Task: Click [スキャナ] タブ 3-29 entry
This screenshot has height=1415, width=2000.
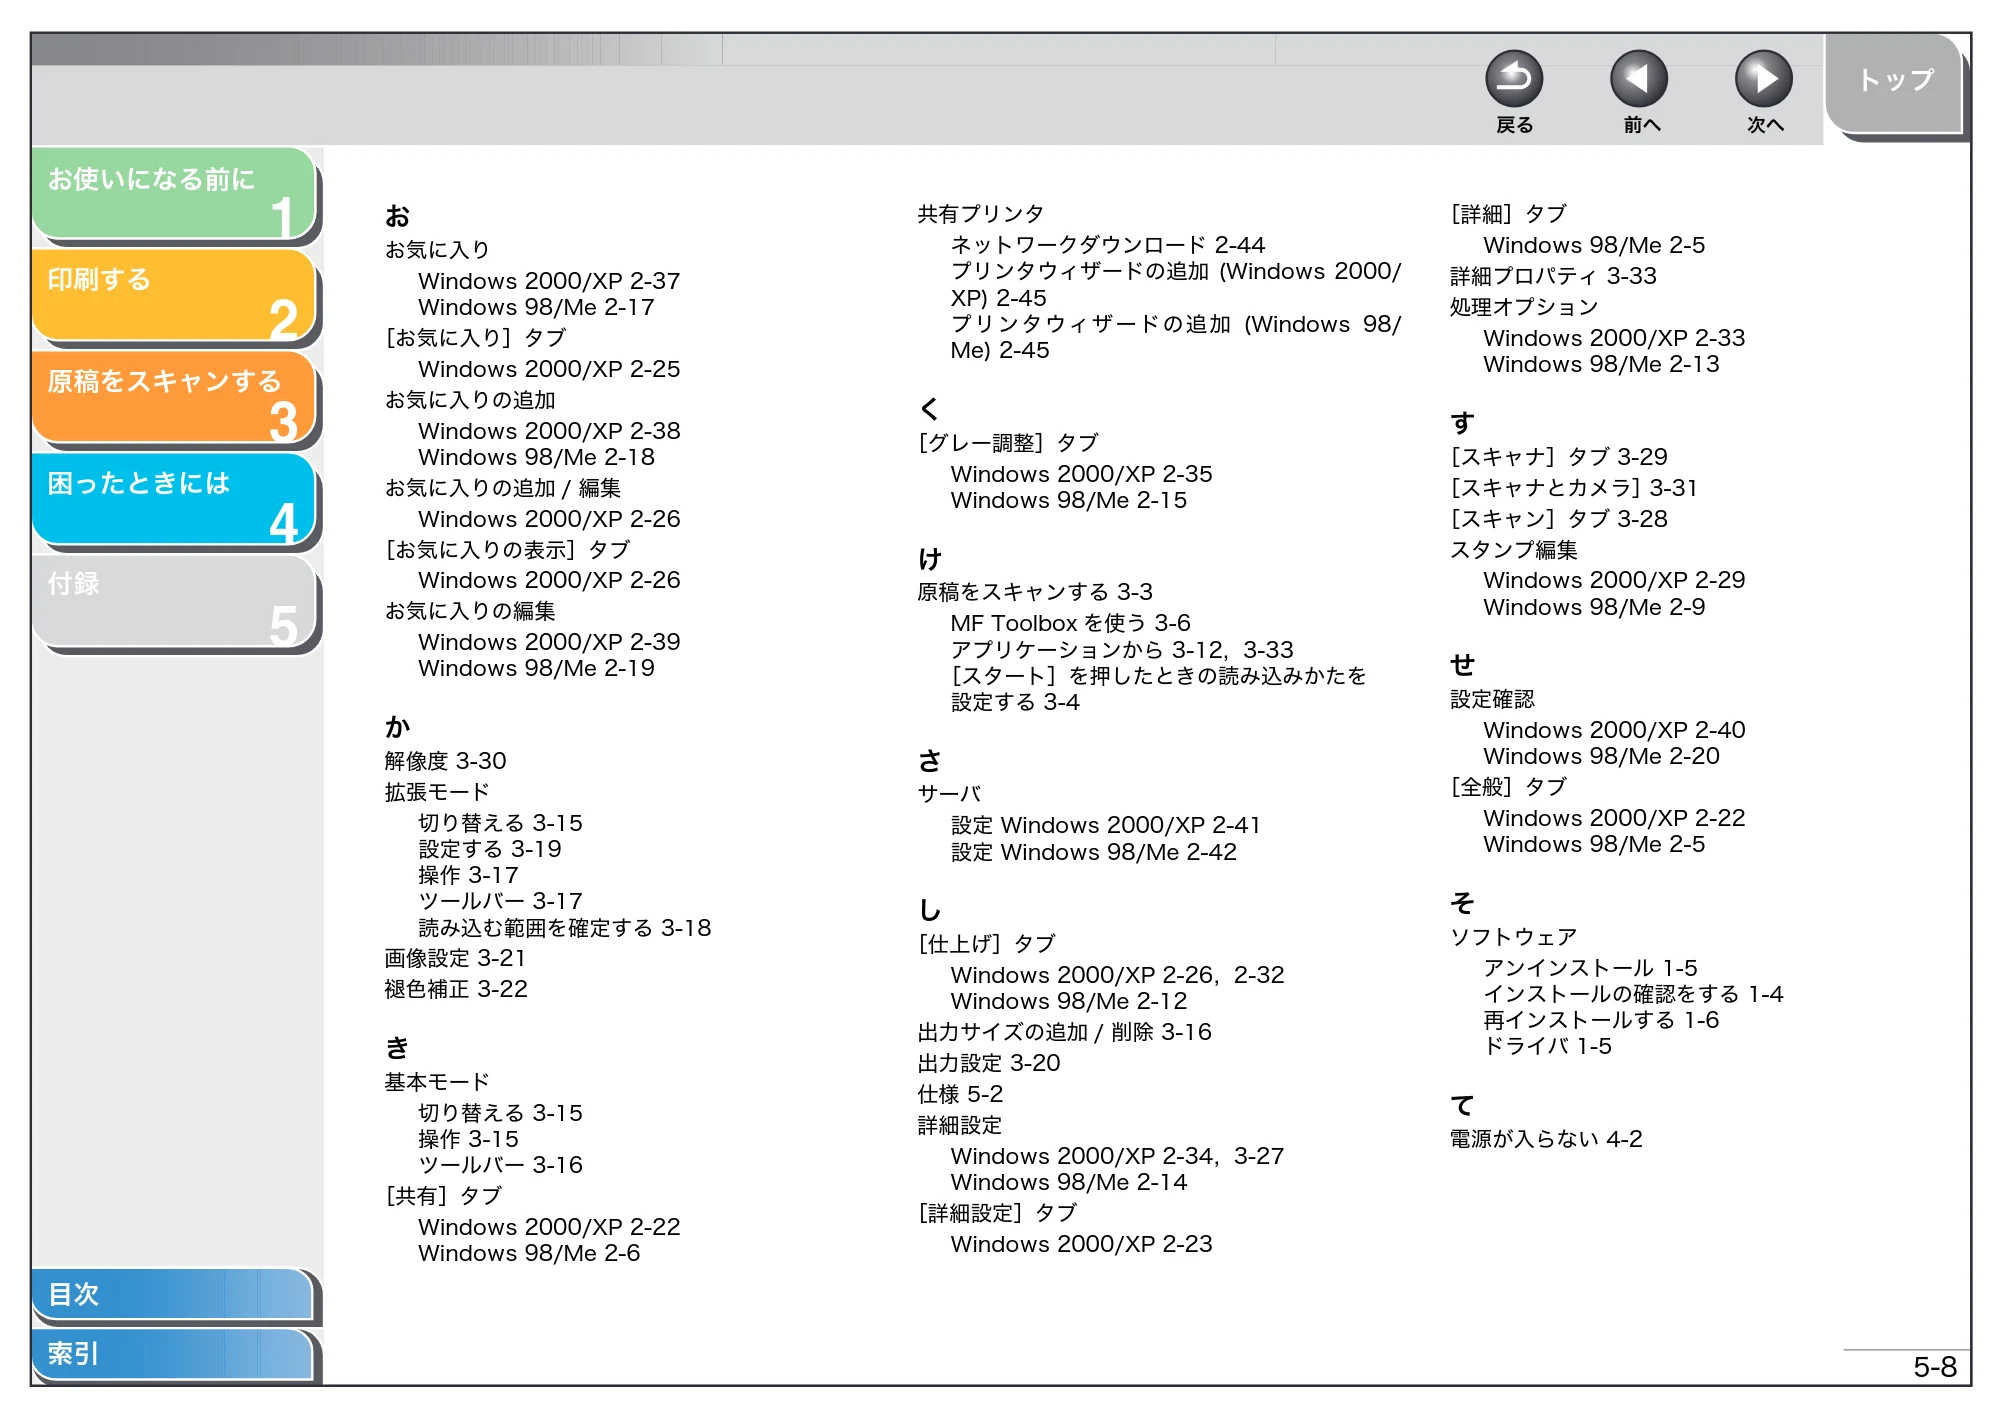Action: pos(1559,457)
